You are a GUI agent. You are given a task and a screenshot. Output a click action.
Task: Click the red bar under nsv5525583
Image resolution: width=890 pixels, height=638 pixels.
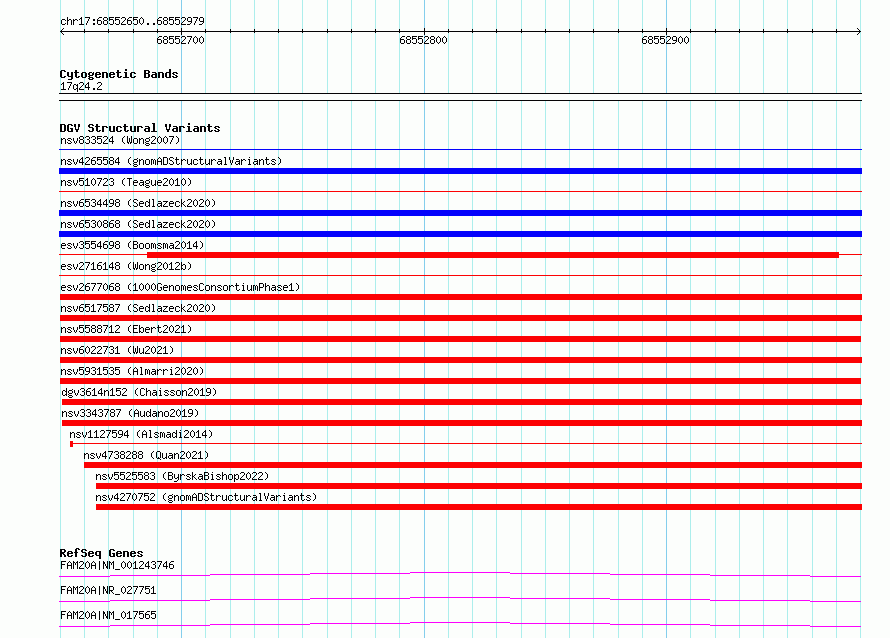click(479, 486)
